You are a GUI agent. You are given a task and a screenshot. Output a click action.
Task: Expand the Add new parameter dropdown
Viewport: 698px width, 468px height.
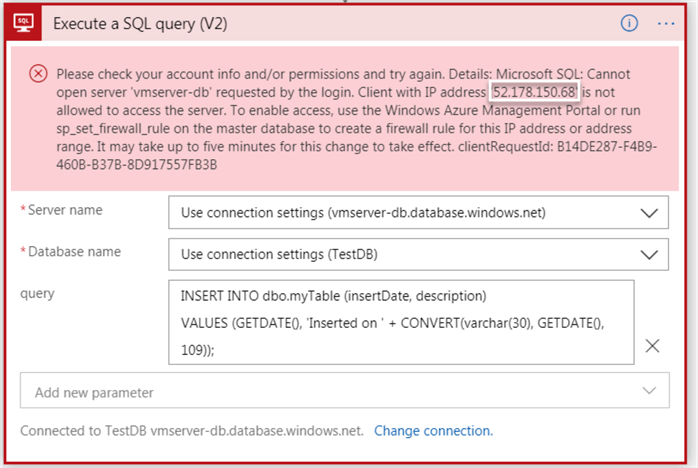650,391
